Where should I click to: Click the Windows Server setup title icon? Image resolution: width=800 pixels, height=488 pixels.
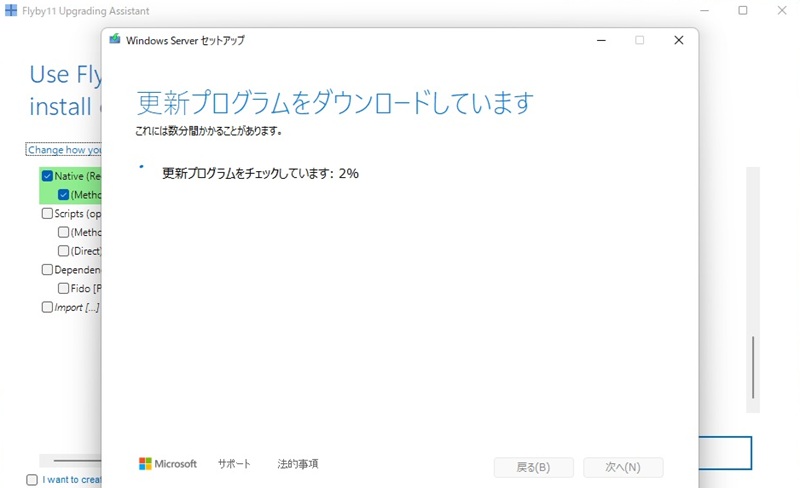pos(115,40)
